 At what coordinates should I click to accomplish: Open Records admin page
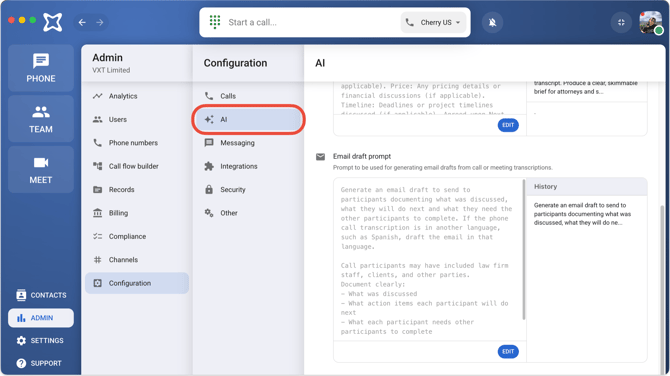pos(137,190)
